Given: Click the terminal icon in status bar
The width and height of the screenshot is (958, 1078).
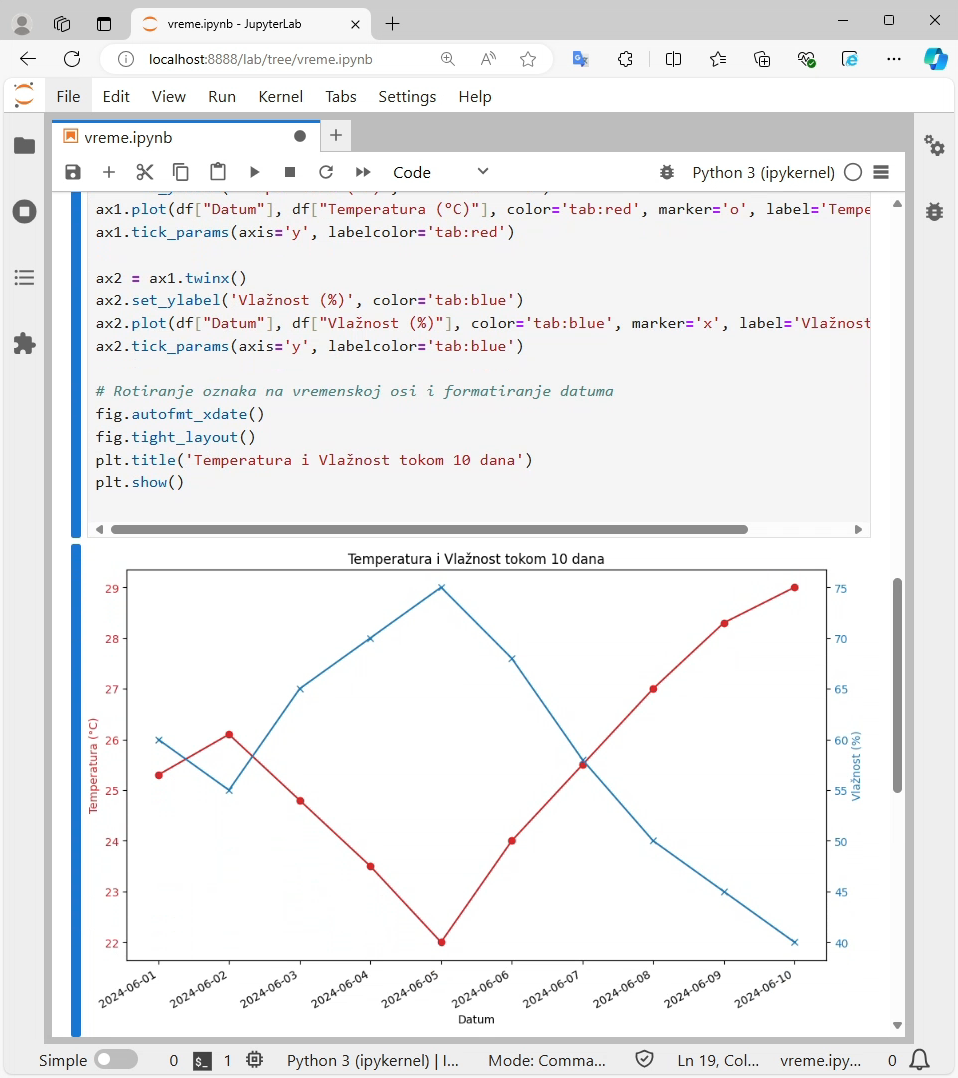Looking at the screenshot, I should pos(202,1061).
